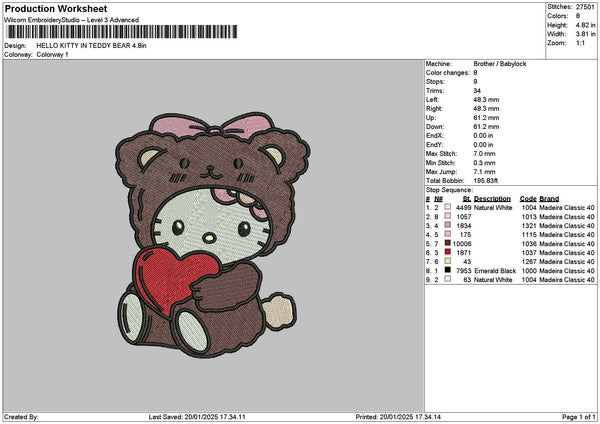Click the Wilcom EmbroideryStudio Level 3 Advanced text
The image size is (600, 424).
point(72,20)
